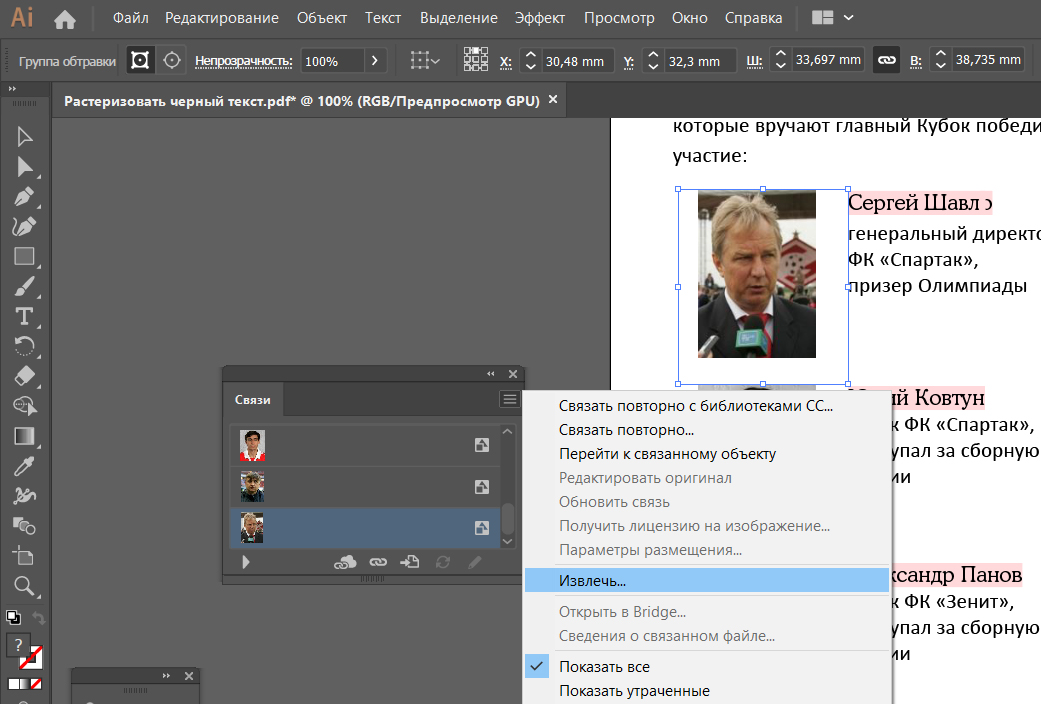Click the Home icon in top bar
Screen dimensions: 1041x704
65,18
